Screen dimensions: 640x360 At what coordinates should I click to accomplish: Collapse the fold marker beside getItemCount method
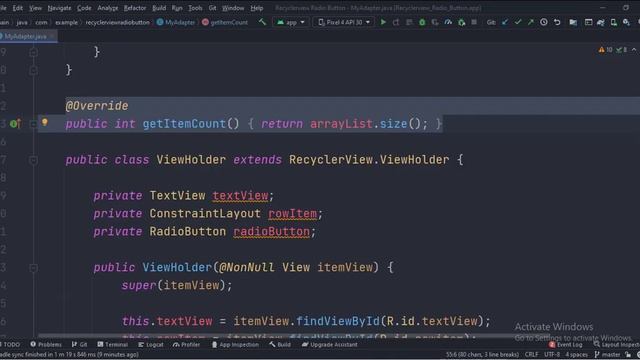(x=33, y=124)
